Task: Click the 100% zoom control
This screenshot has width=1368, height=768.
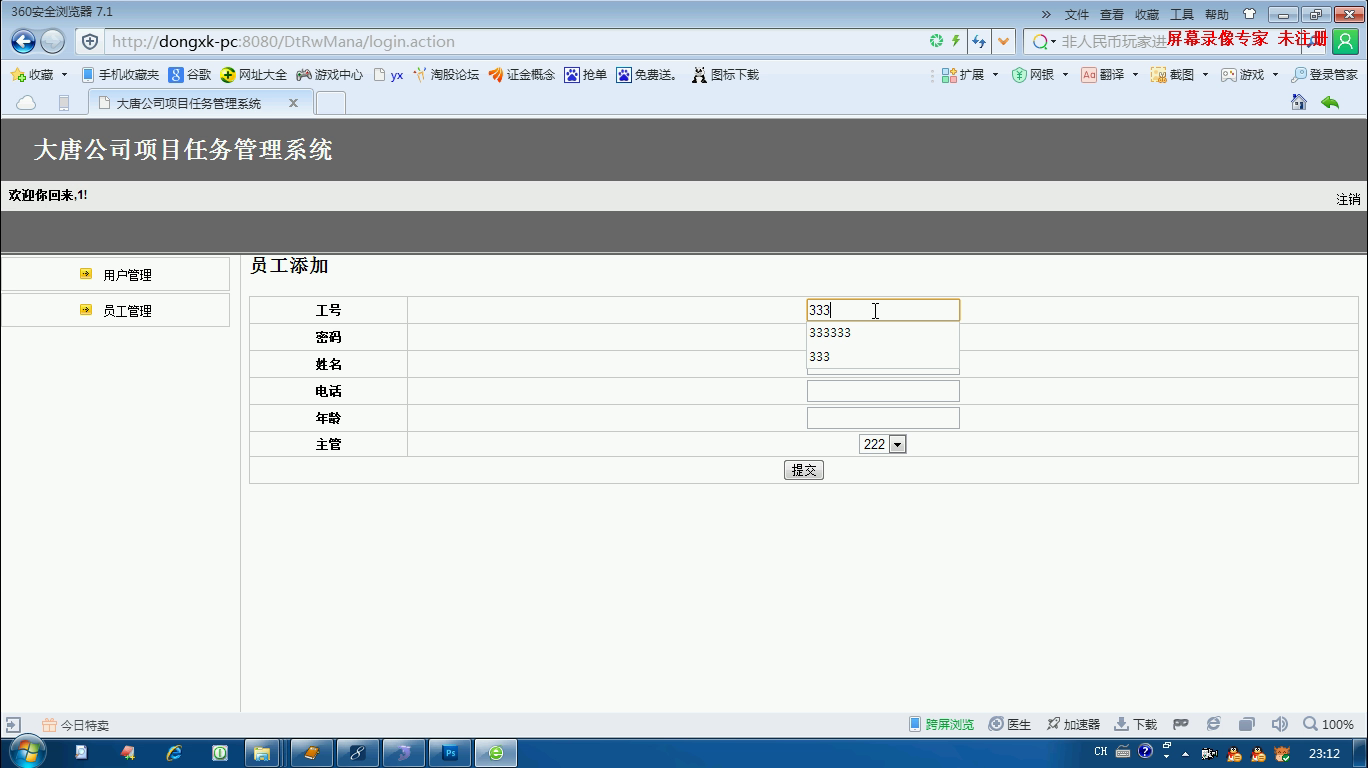Action: (x=1328, y=724)
